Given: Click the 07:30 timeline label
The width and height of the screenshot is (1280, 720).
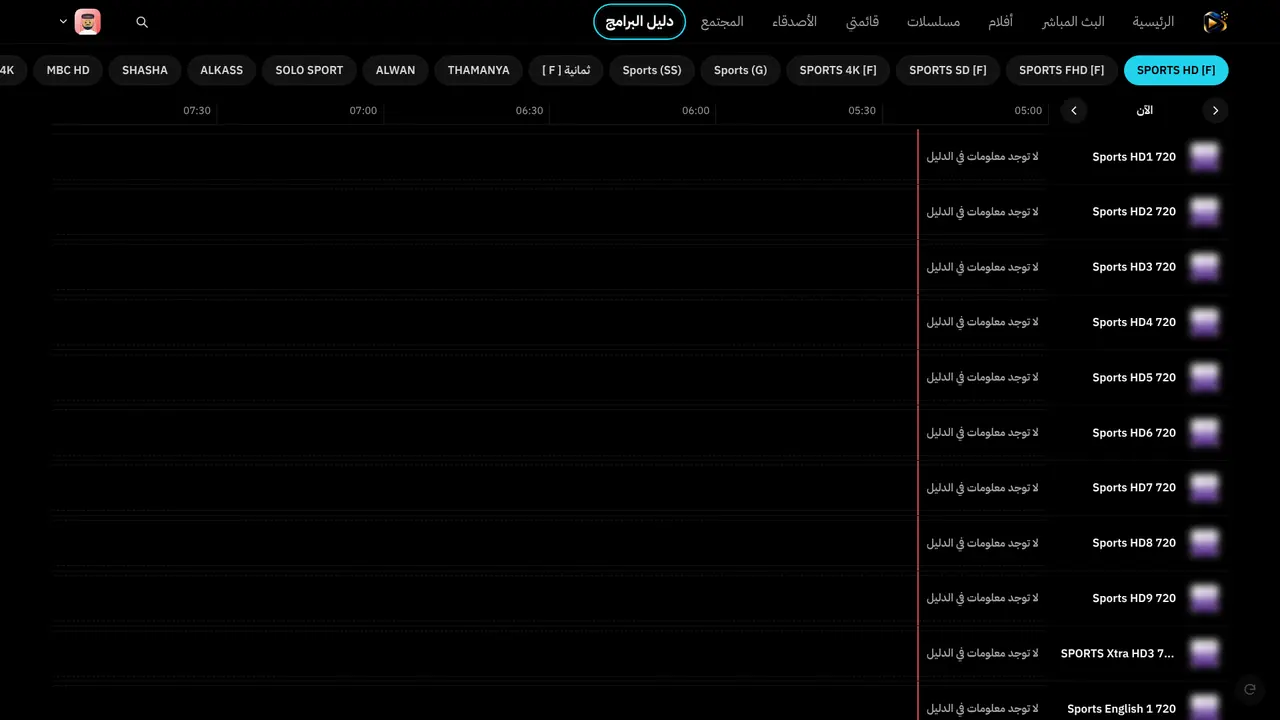Looking at the screenshot, I should [197, 111].
